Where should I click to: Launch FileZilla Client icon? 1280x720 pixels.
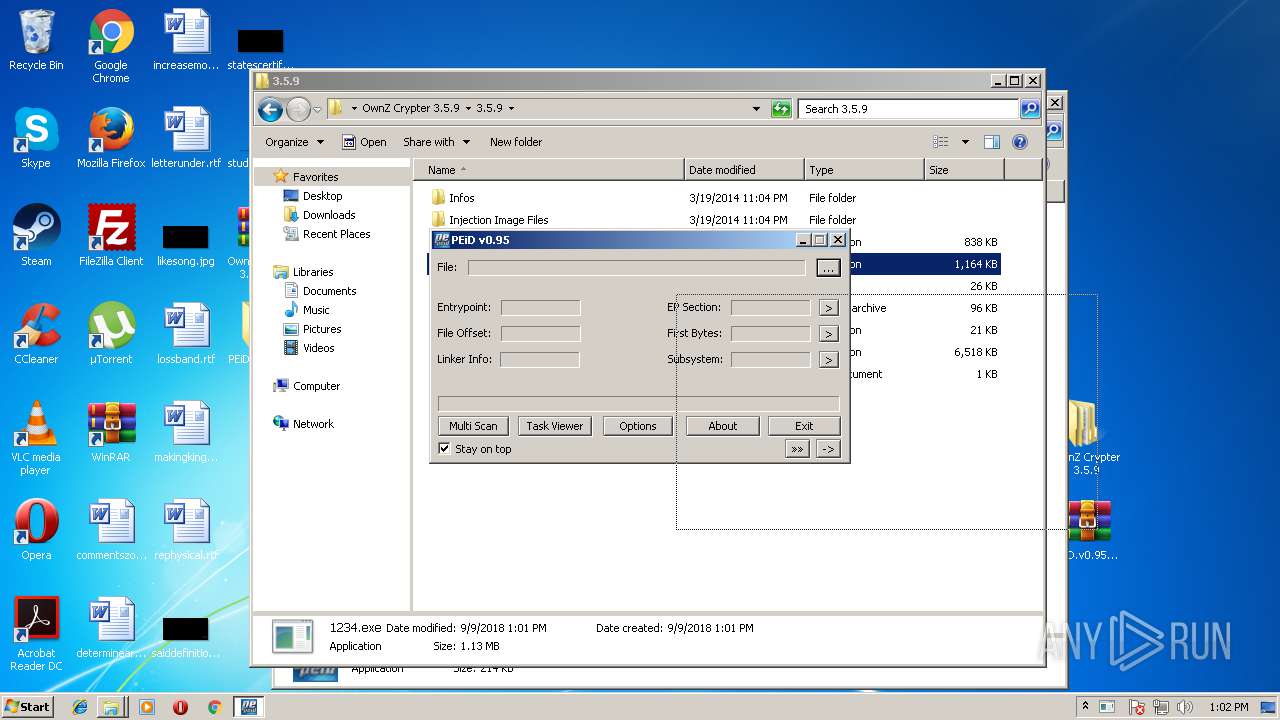coord(111,236)
